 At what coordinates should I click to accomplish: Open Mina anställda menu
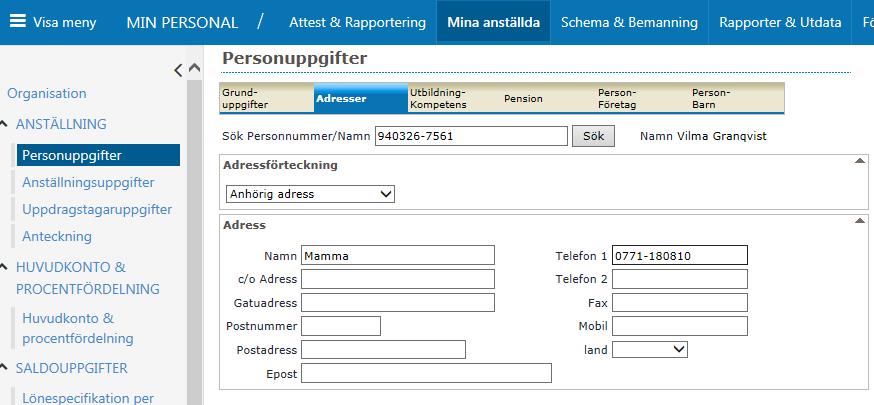(493, 22)
